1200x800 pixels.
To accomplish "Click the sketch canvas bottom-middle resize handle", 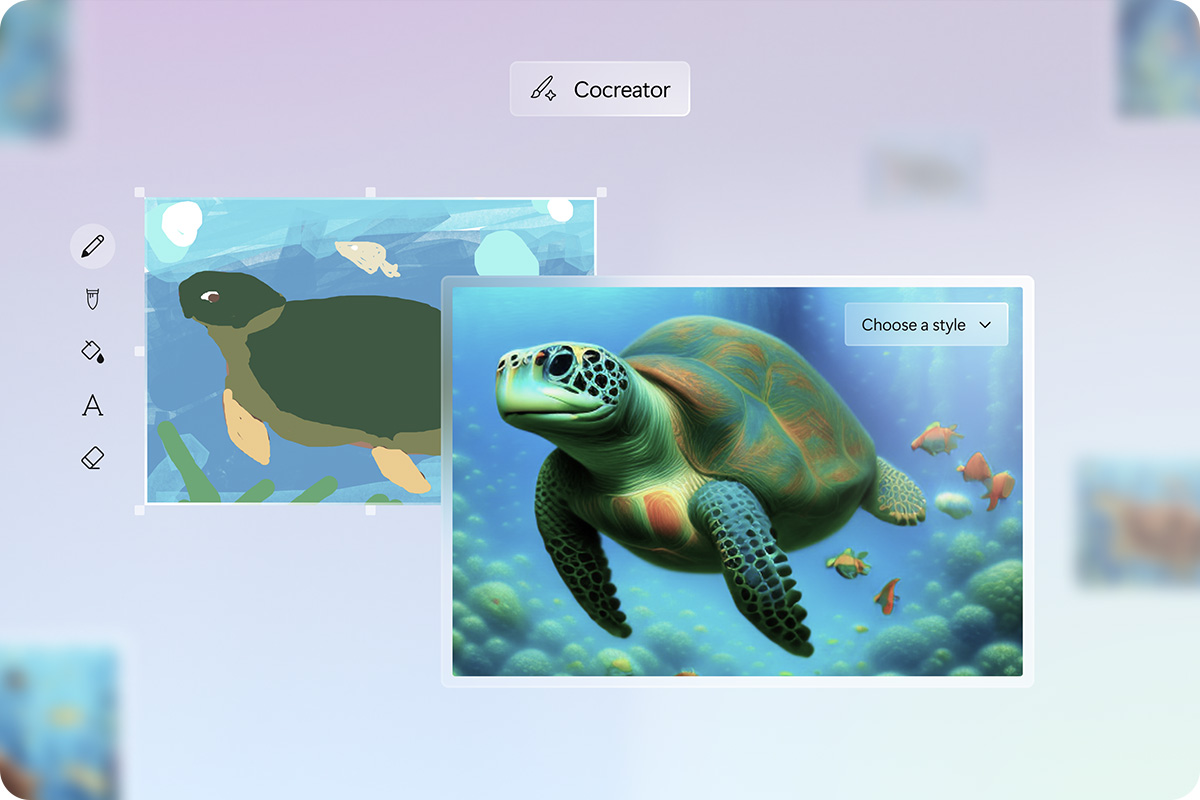I will pyautogui.click(x=370, y=510).
